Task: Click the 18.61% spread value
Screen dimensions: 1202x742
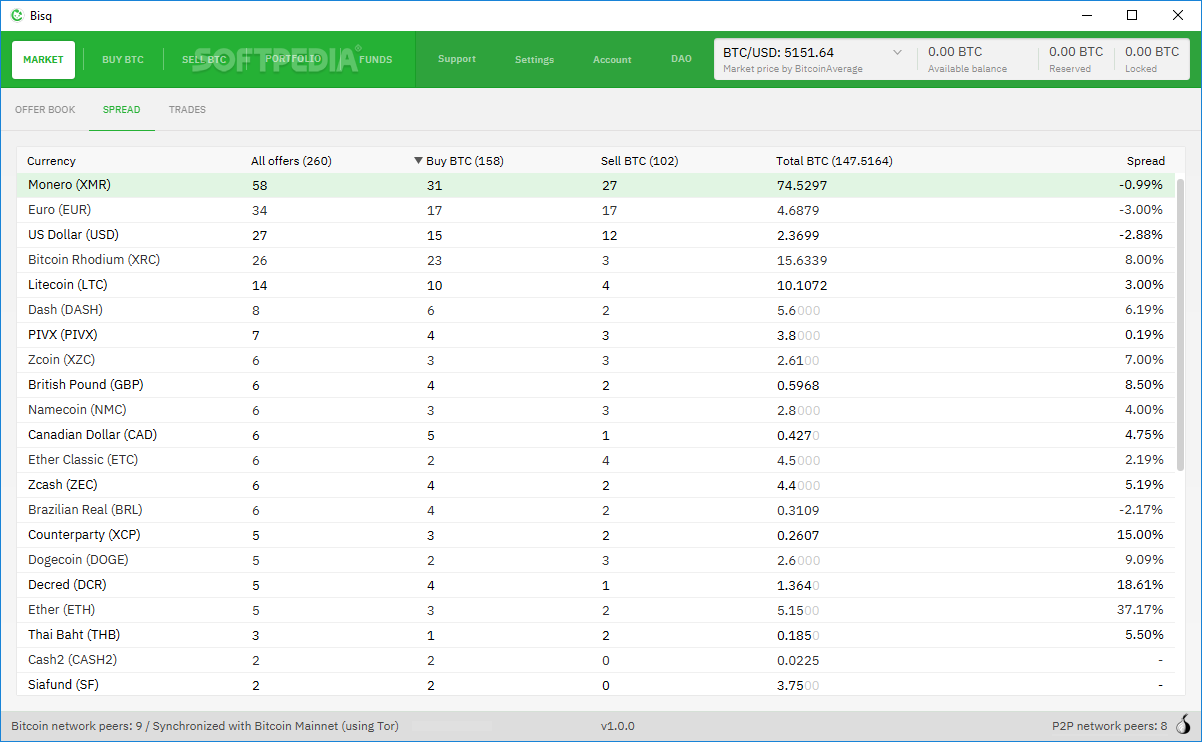Action: pos(1140,585)
